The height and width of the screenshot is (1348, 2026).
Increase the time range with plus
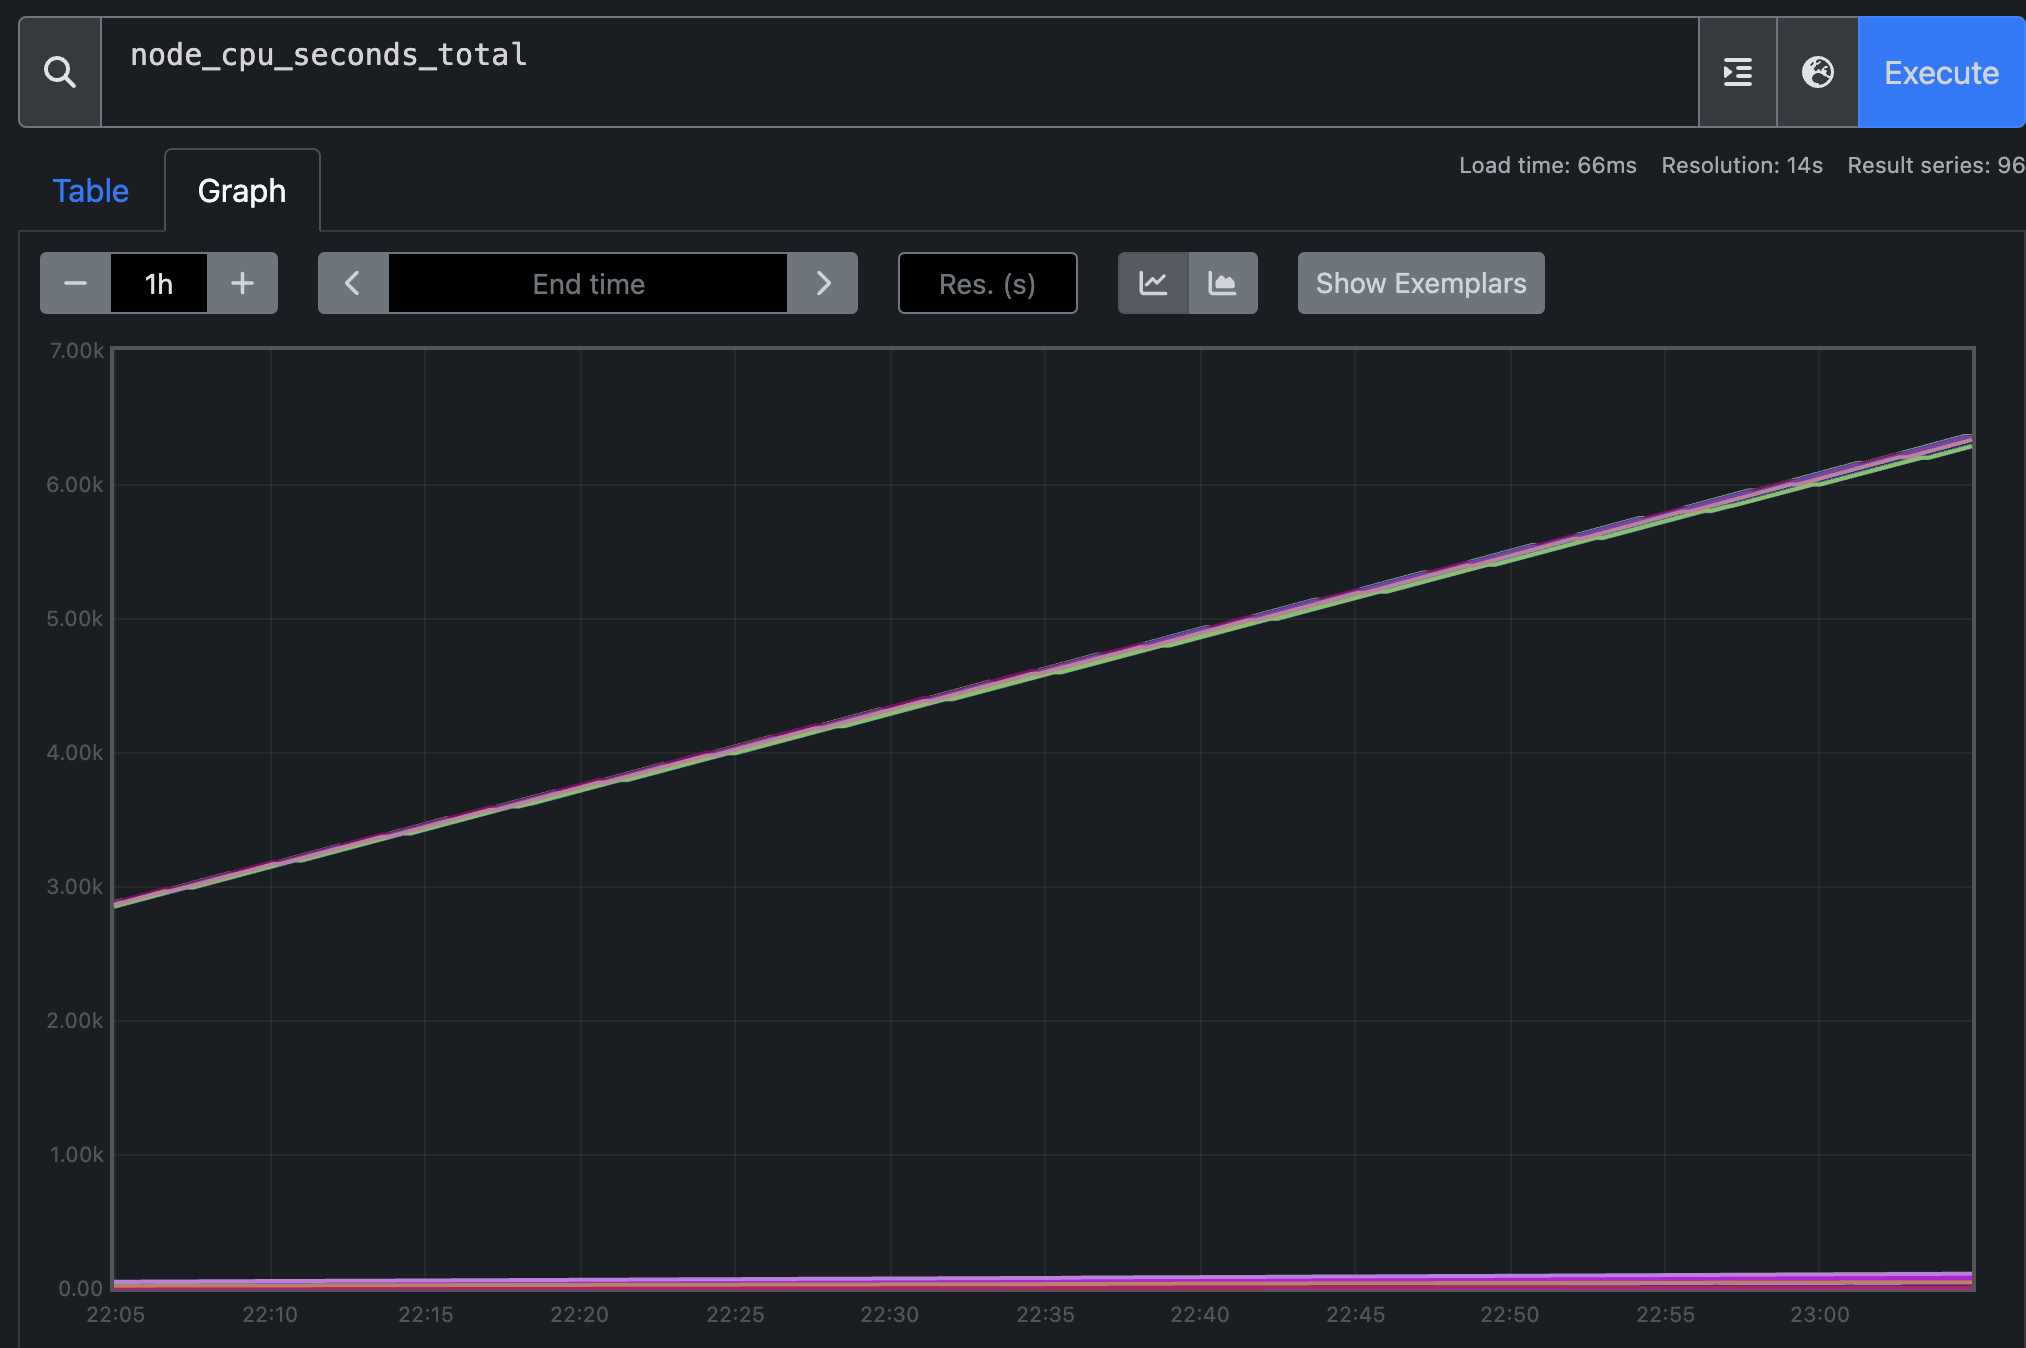242,284
